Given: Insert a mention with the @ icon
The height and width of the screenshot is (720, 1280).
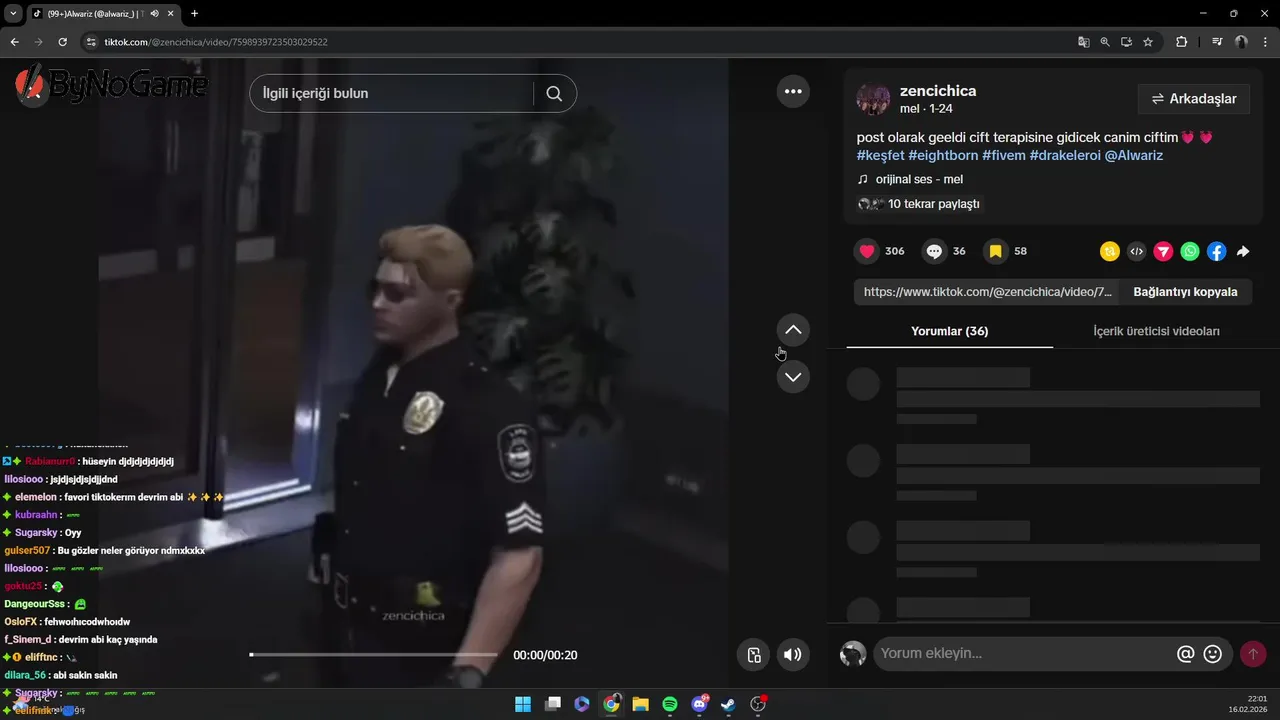Looking at the screenshot, I should coord(1185,654).
